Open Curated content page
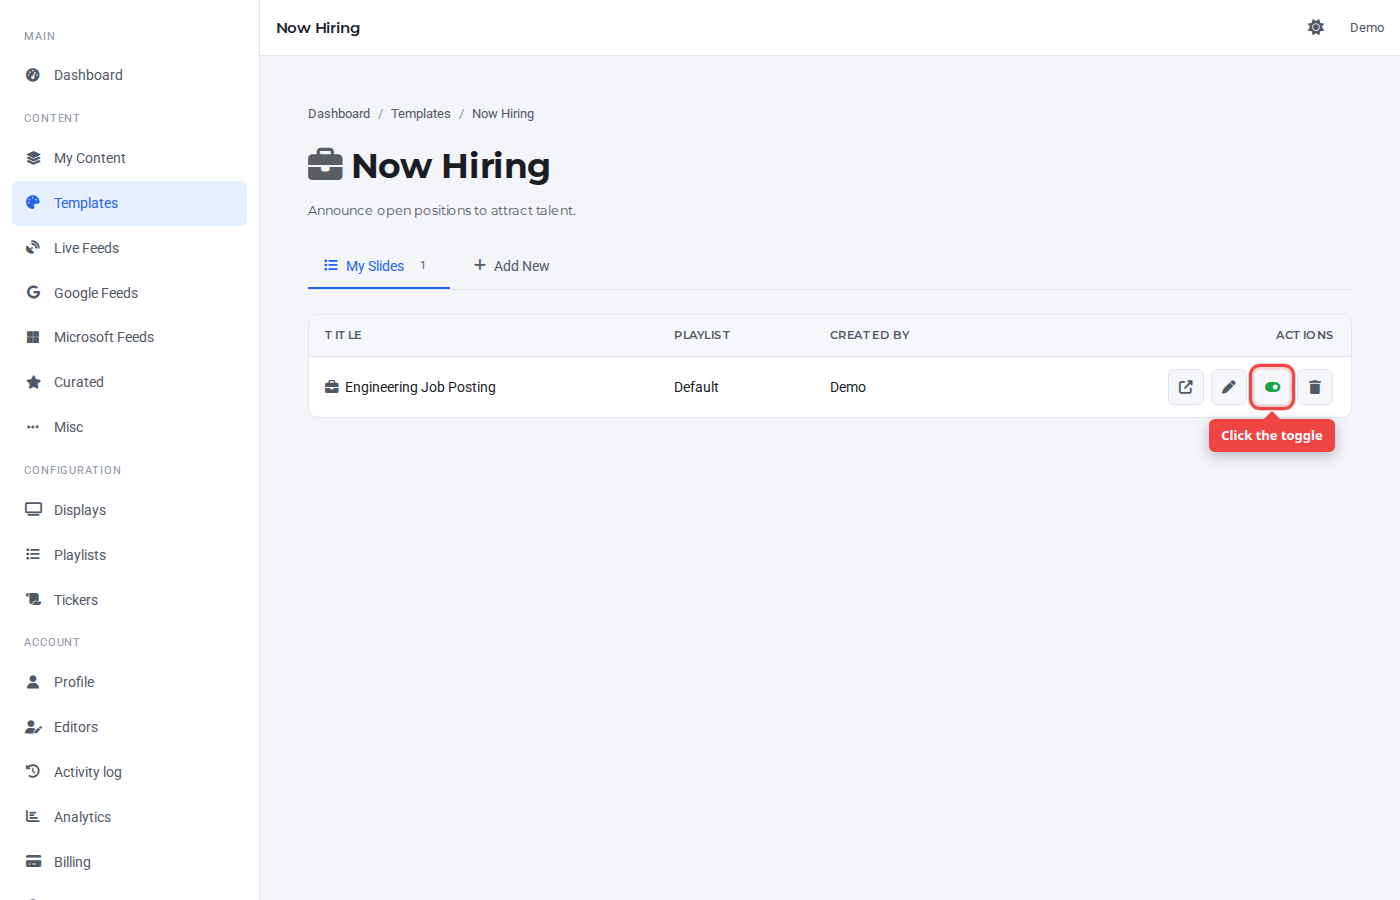The width and height of the screenshot is (1400, 900). pyautogui.click(x=129, y=382)
